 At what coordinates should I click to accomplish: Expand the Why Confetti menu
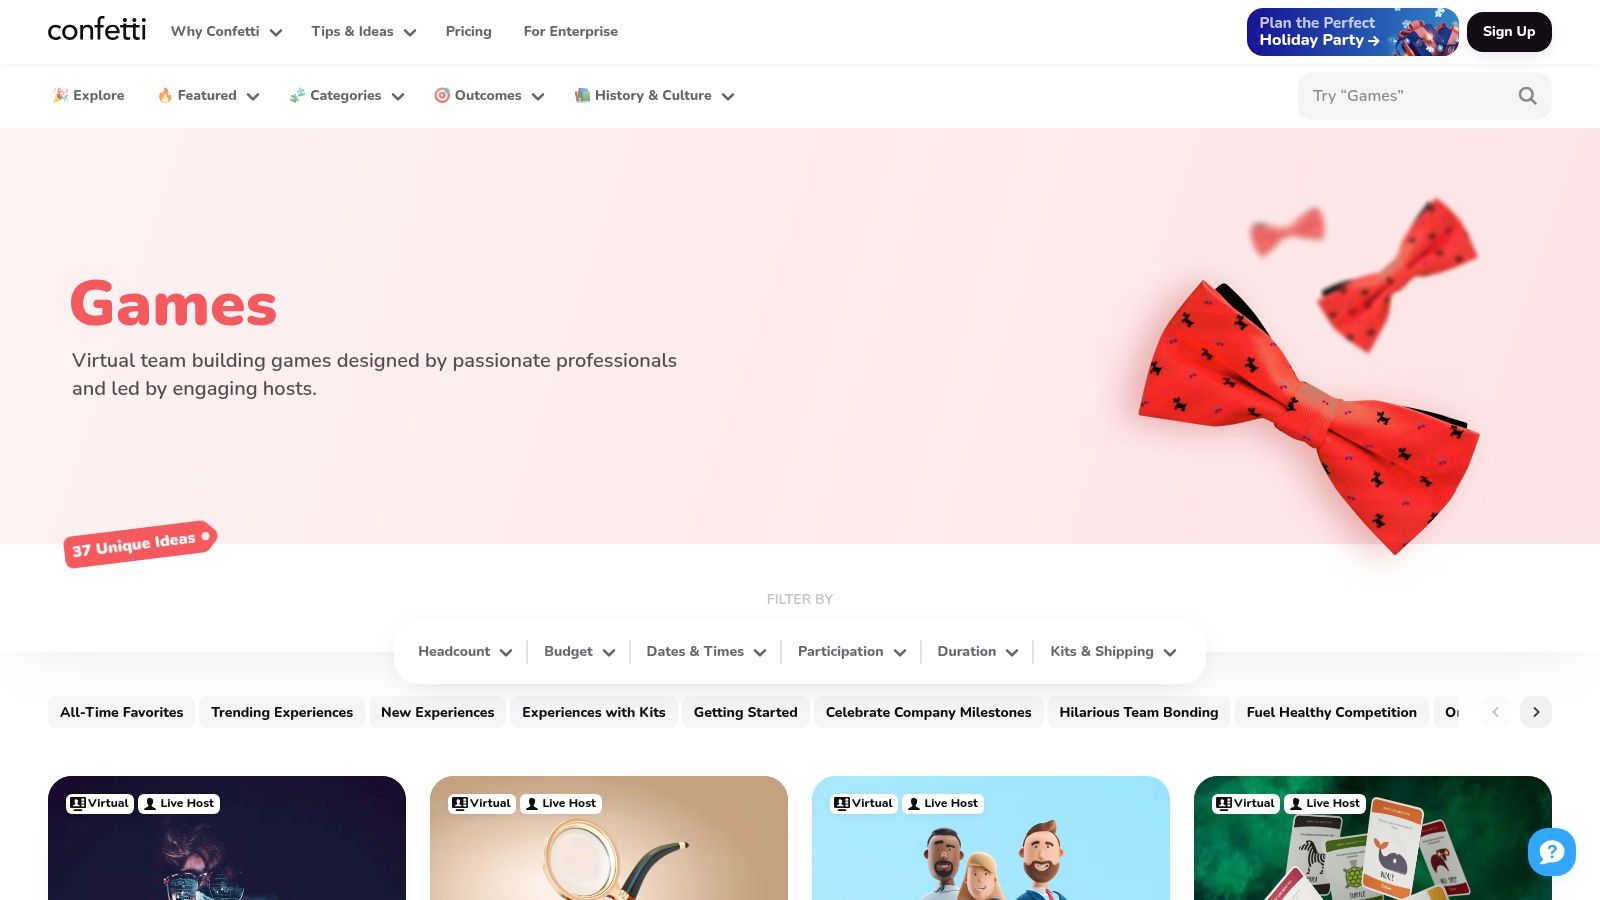point(227,31)
